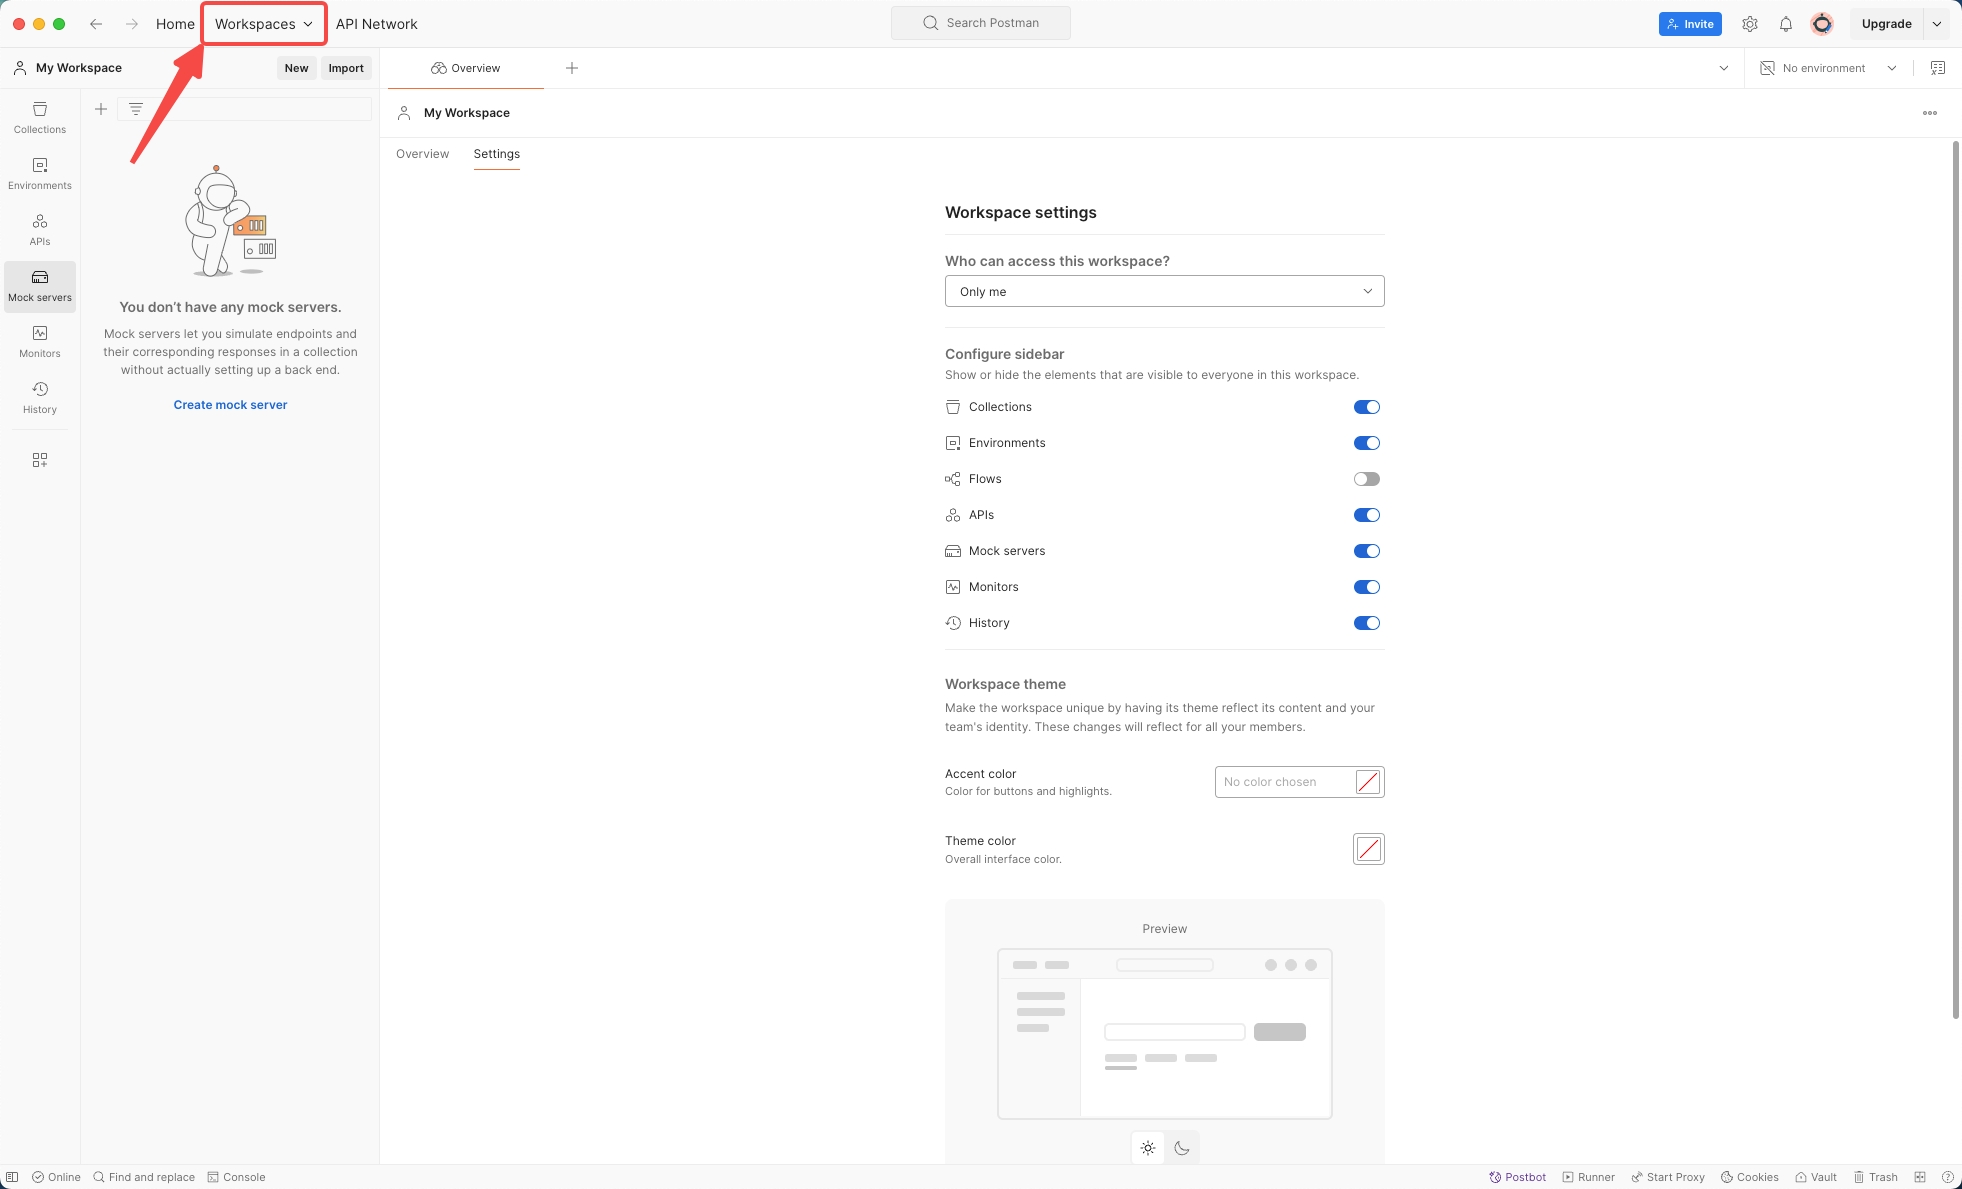Screen dimensions: 1962x1189
Task: Click the Import button
Action: 346,68
